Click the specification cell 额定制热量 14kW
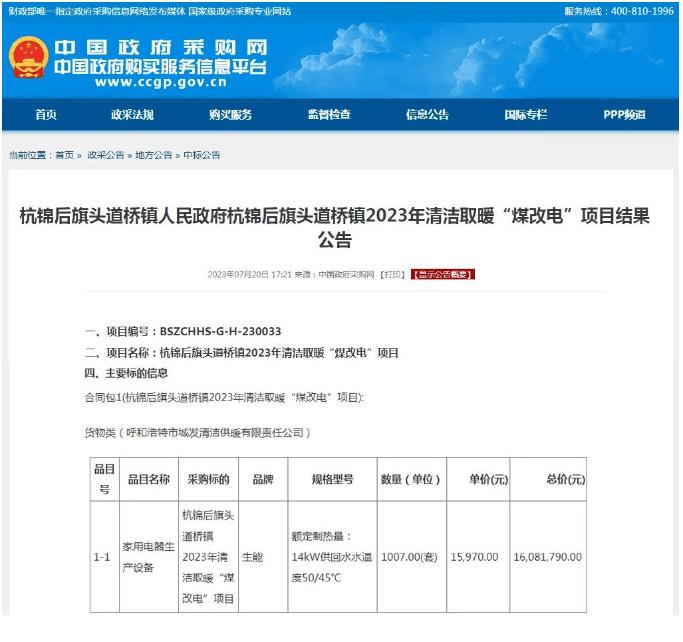683x642 pixels. click(332, 557)
